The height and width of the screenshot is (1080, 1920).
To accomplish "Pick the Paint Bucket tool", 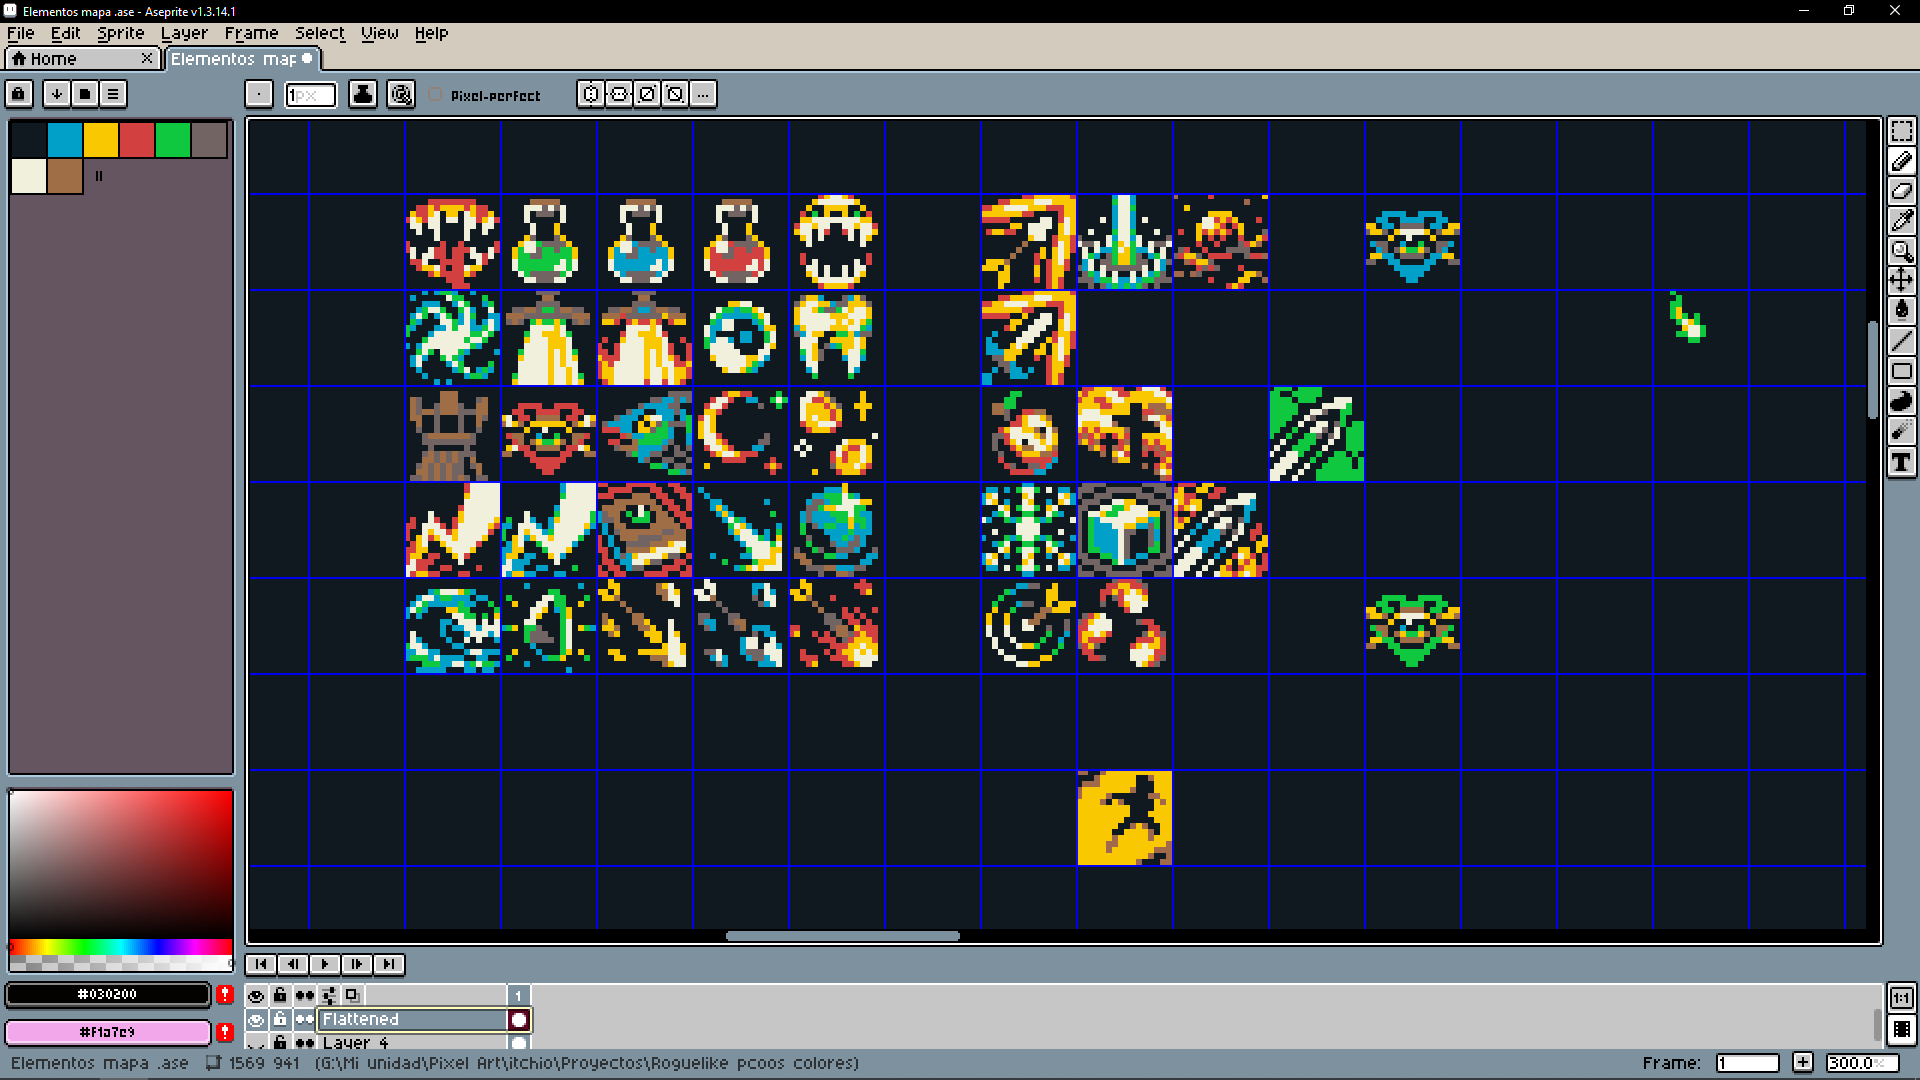I will 1901,310.
